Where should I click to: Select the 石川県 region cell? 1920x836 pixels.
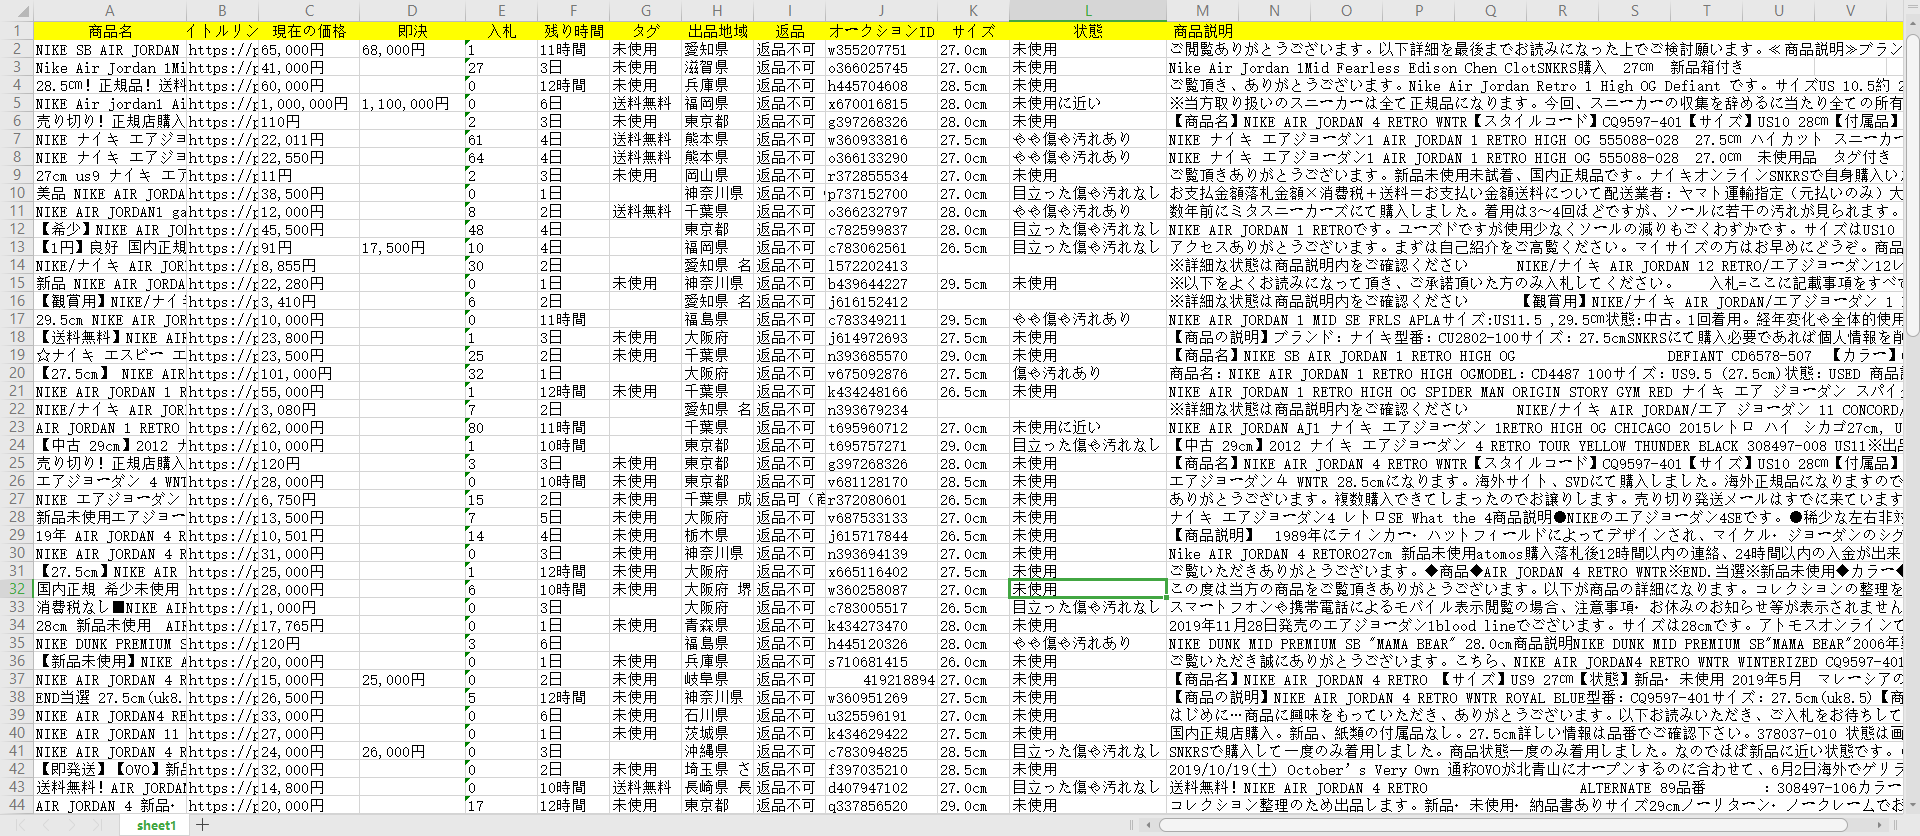coord(717,715)
